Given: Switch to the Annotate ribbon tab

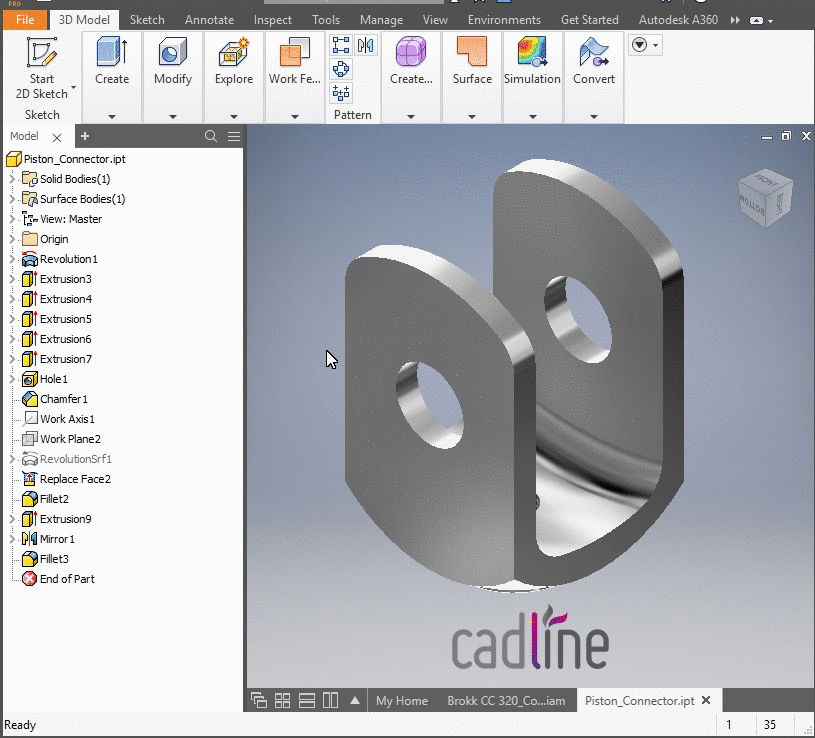Looking at the screenshot, I should pyautogui.click(x=209, y=19).
